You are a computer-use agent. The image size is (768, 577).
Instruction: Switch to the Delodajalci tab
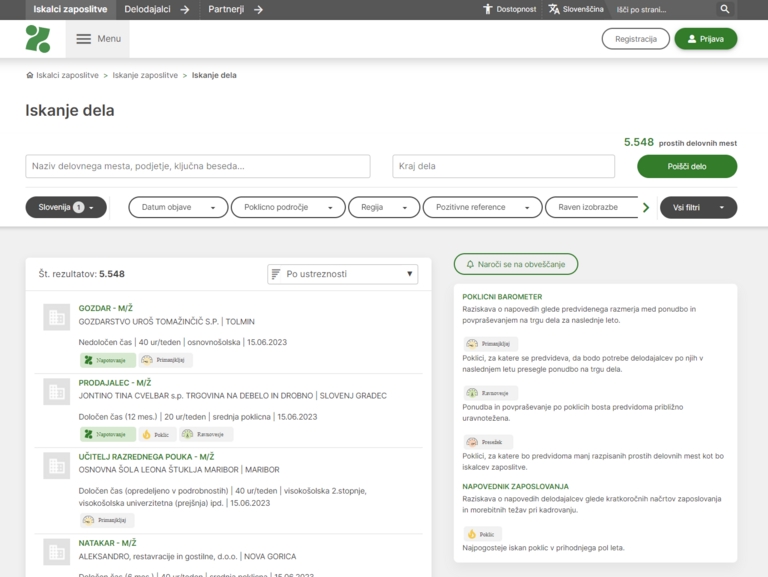tap(156, 9)
